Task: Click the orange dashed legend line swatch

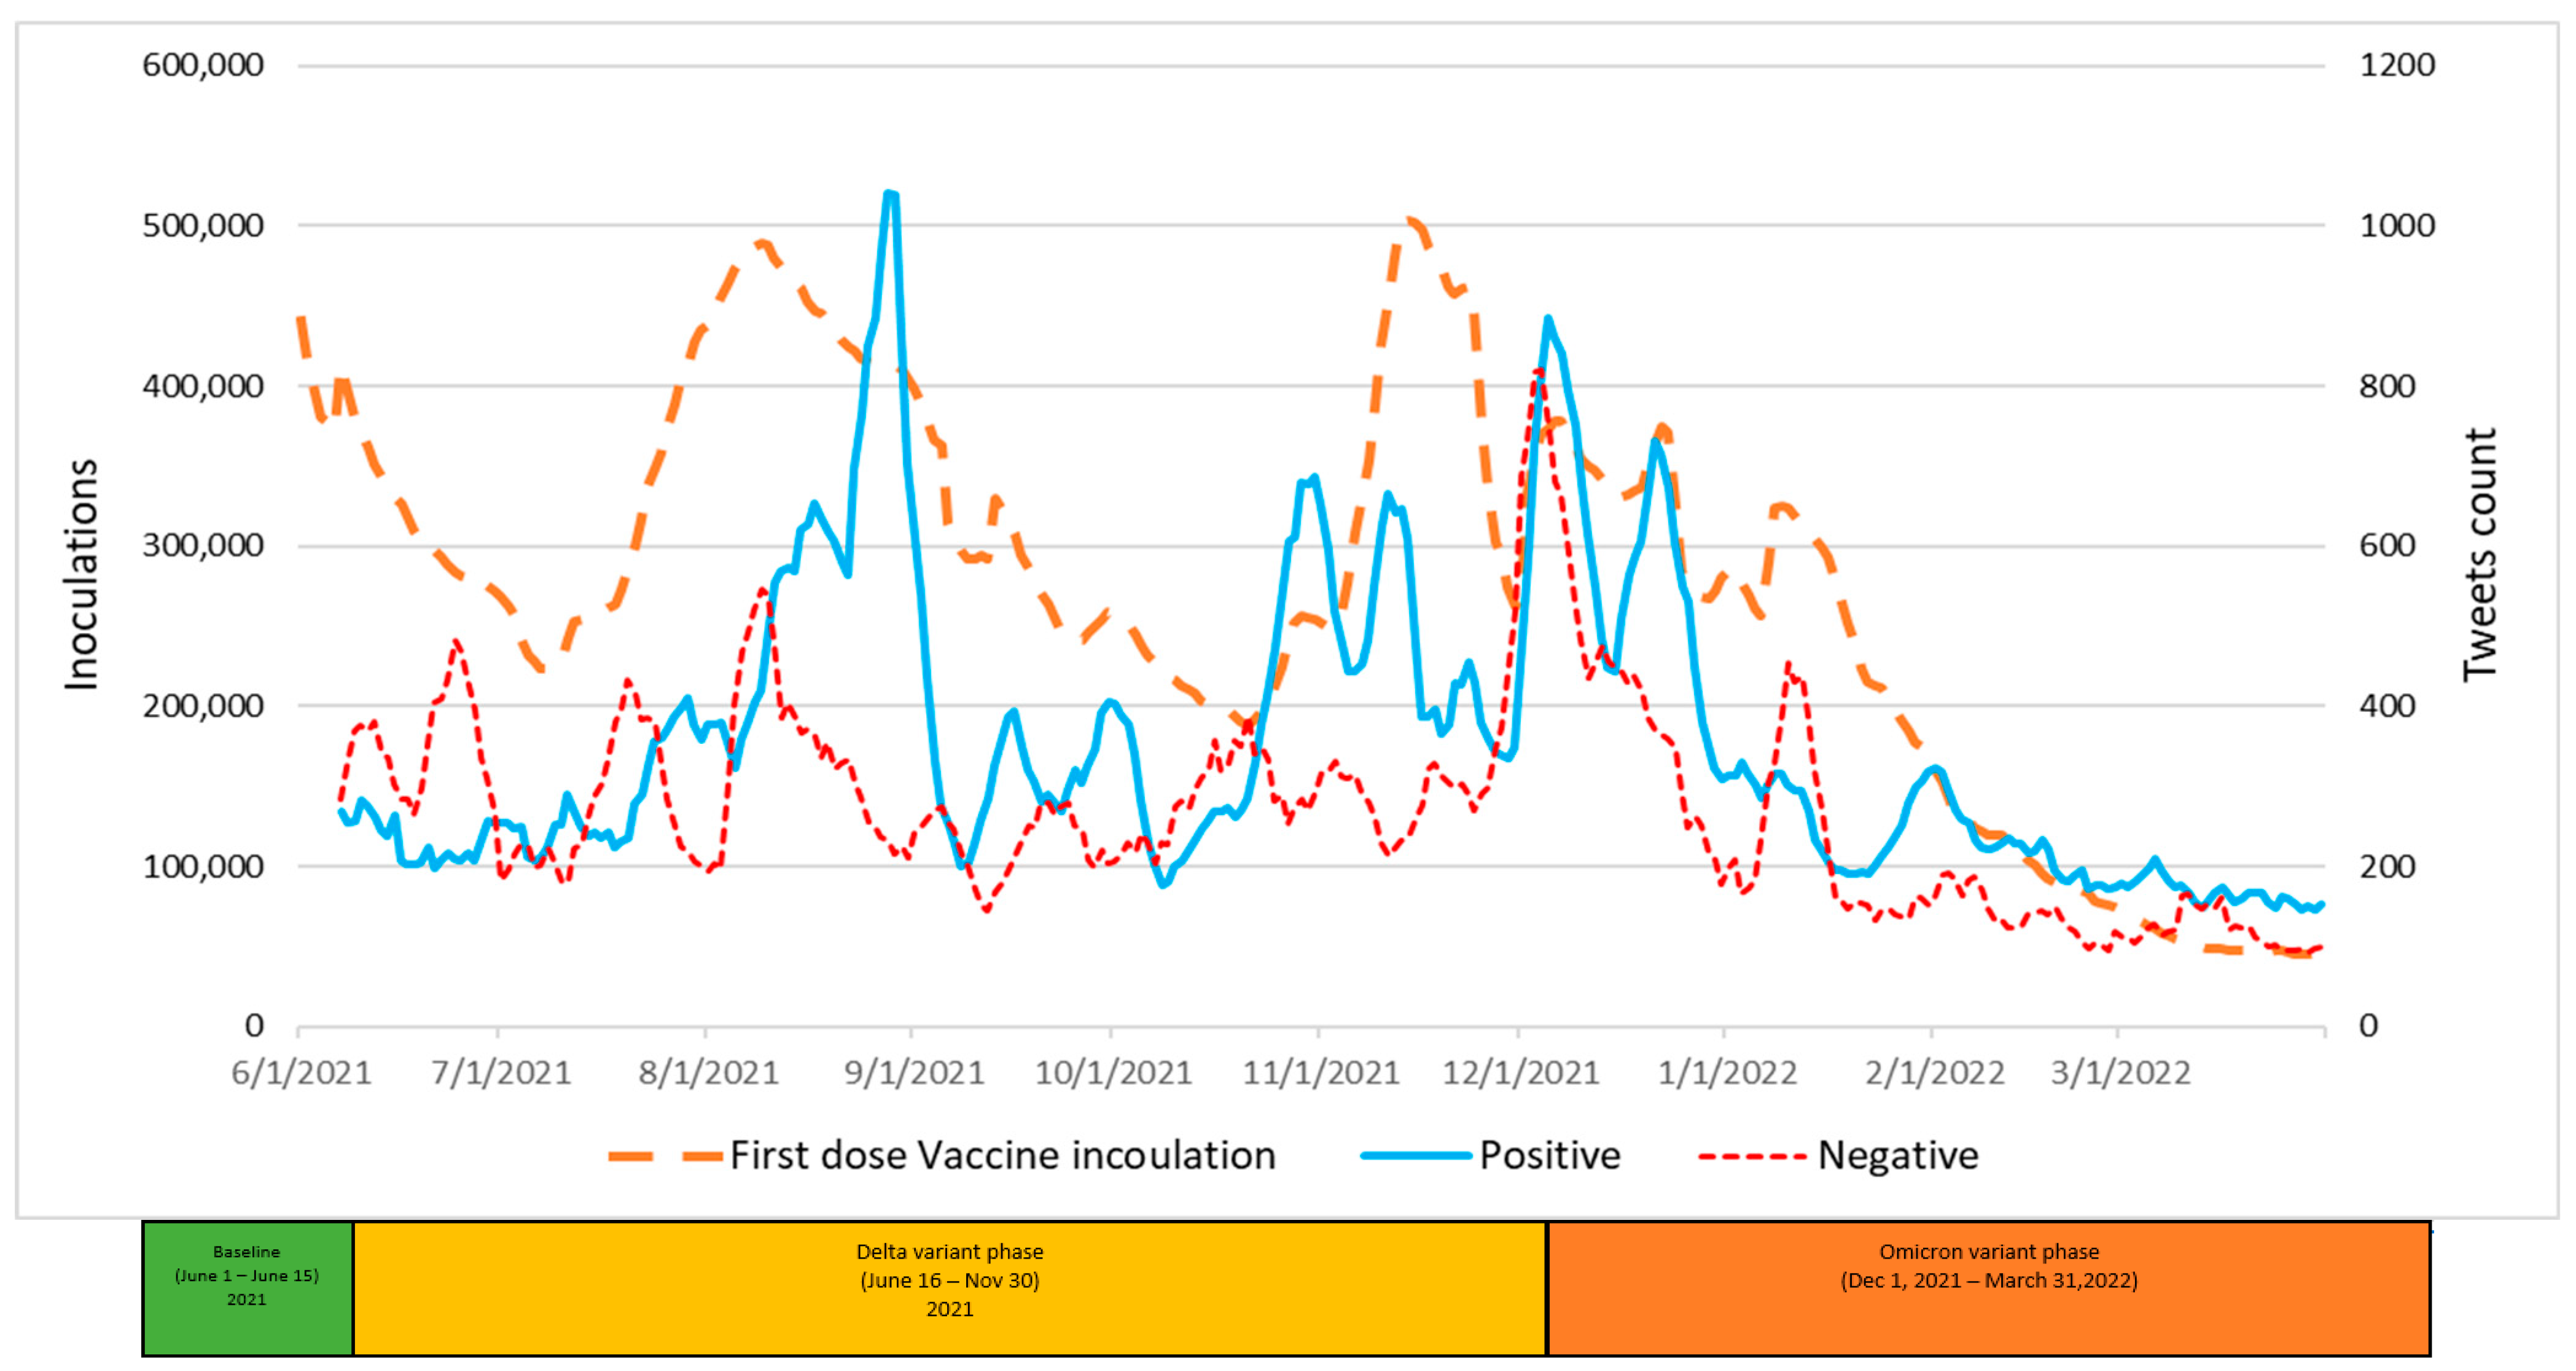Action: (x=665, y=1156)
